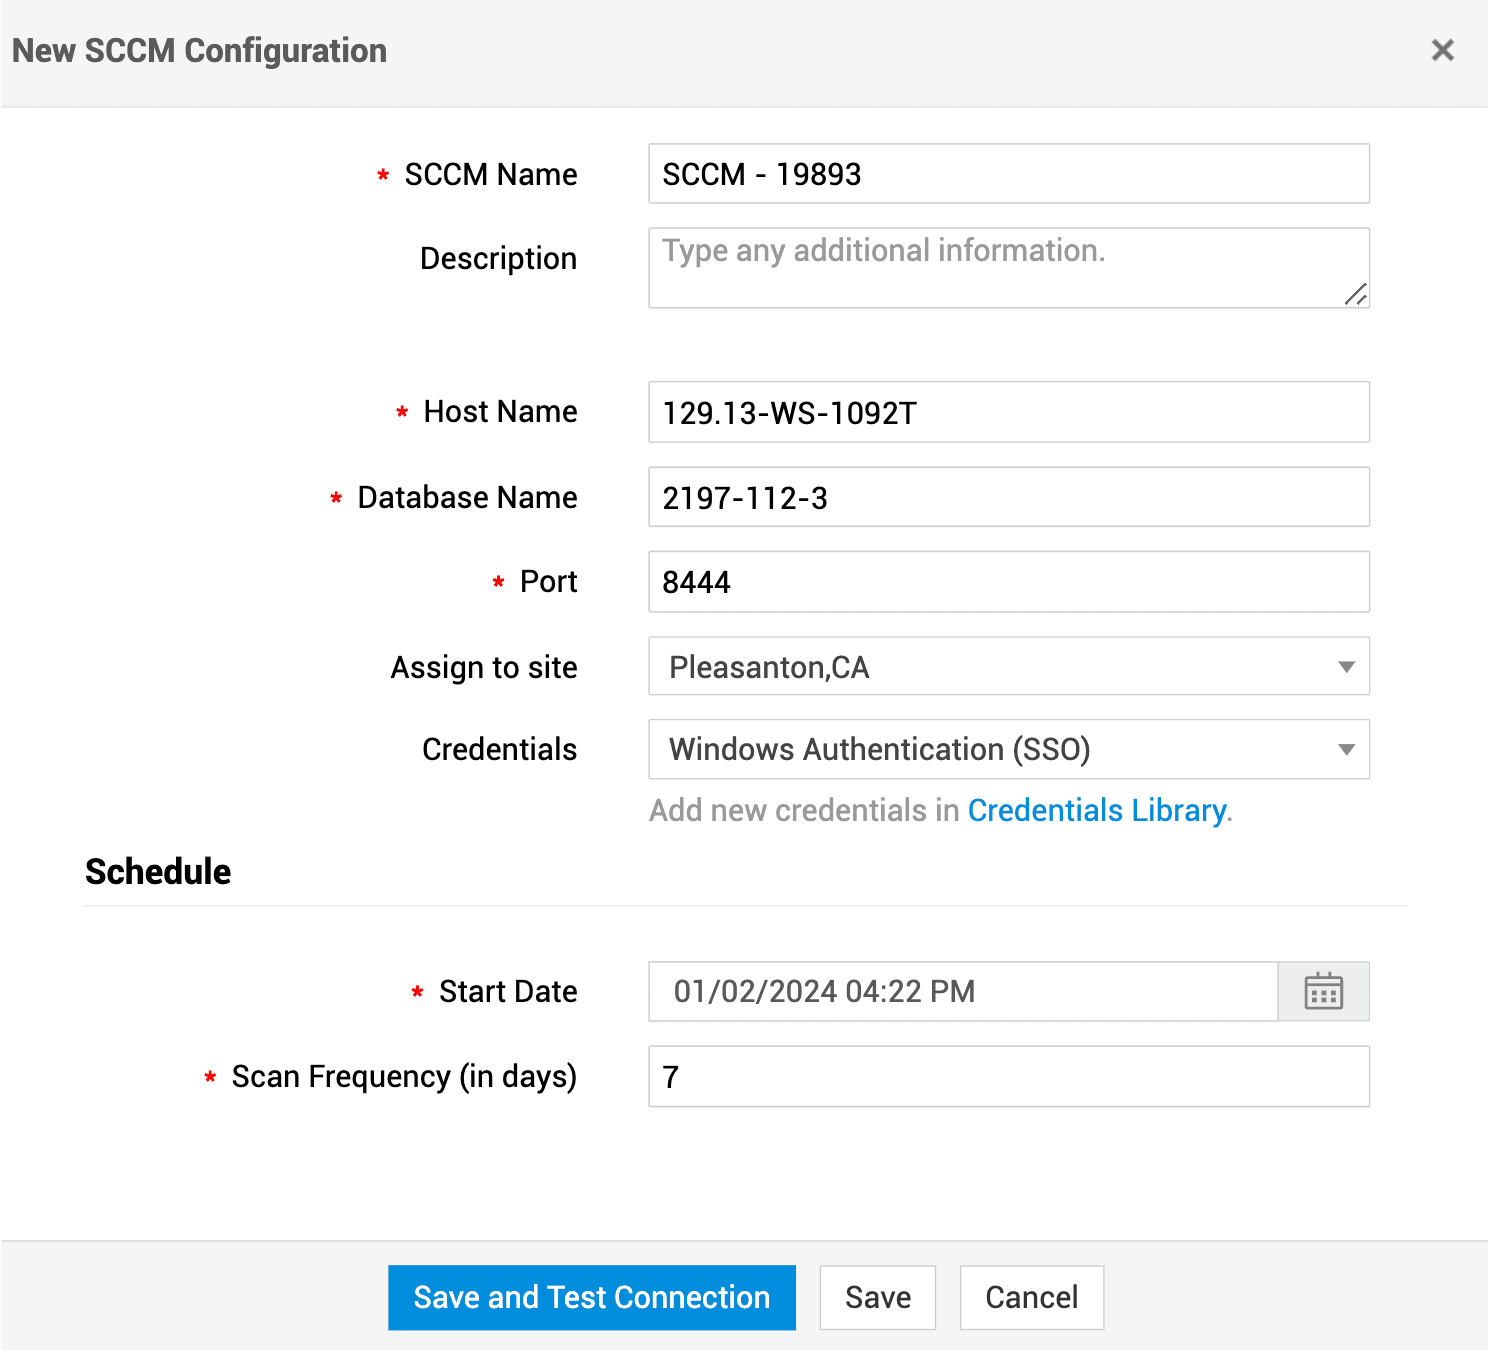The image size is (1488, 1350).
Task: Expand the Credentials dropdown arrow
Action: click(1346, 750)
